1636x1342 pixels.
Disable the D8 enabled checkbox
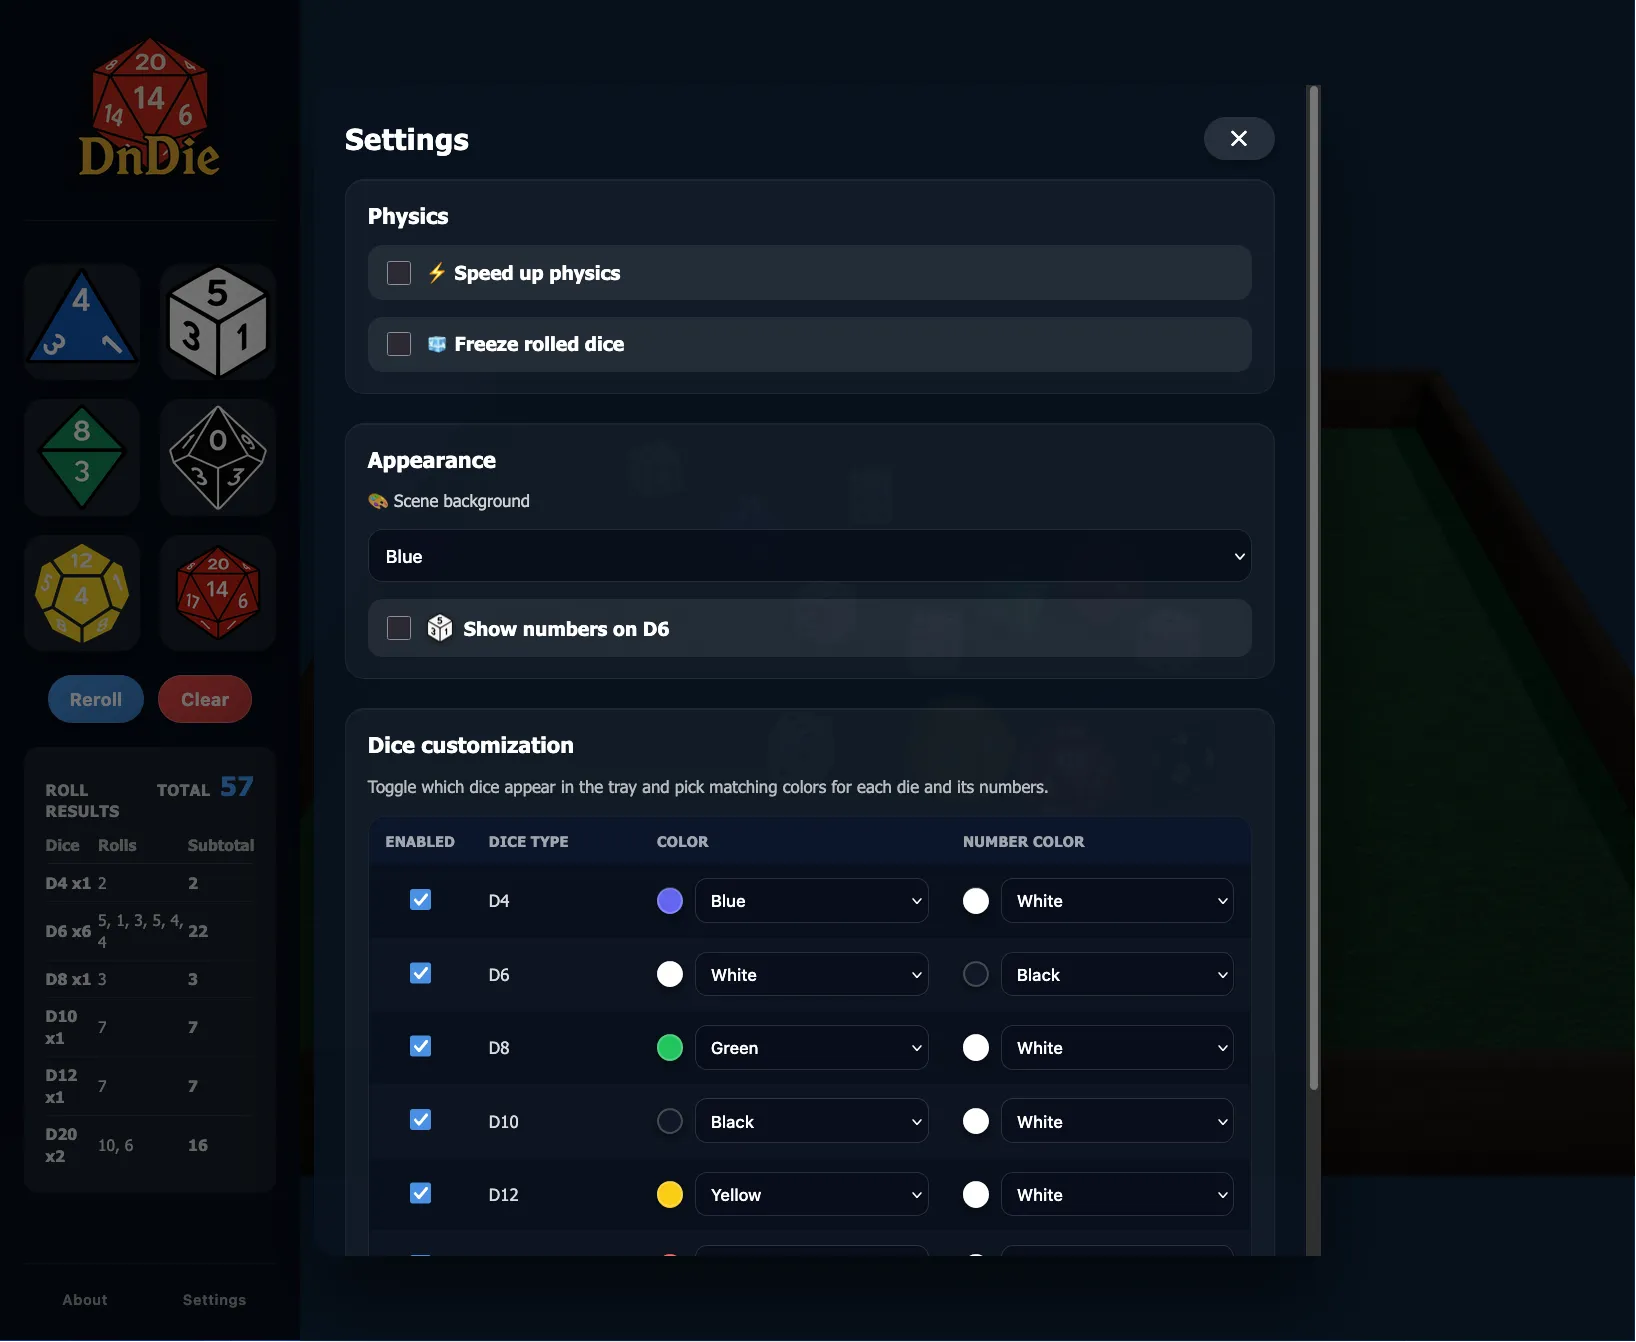(x=421, y=1047)
